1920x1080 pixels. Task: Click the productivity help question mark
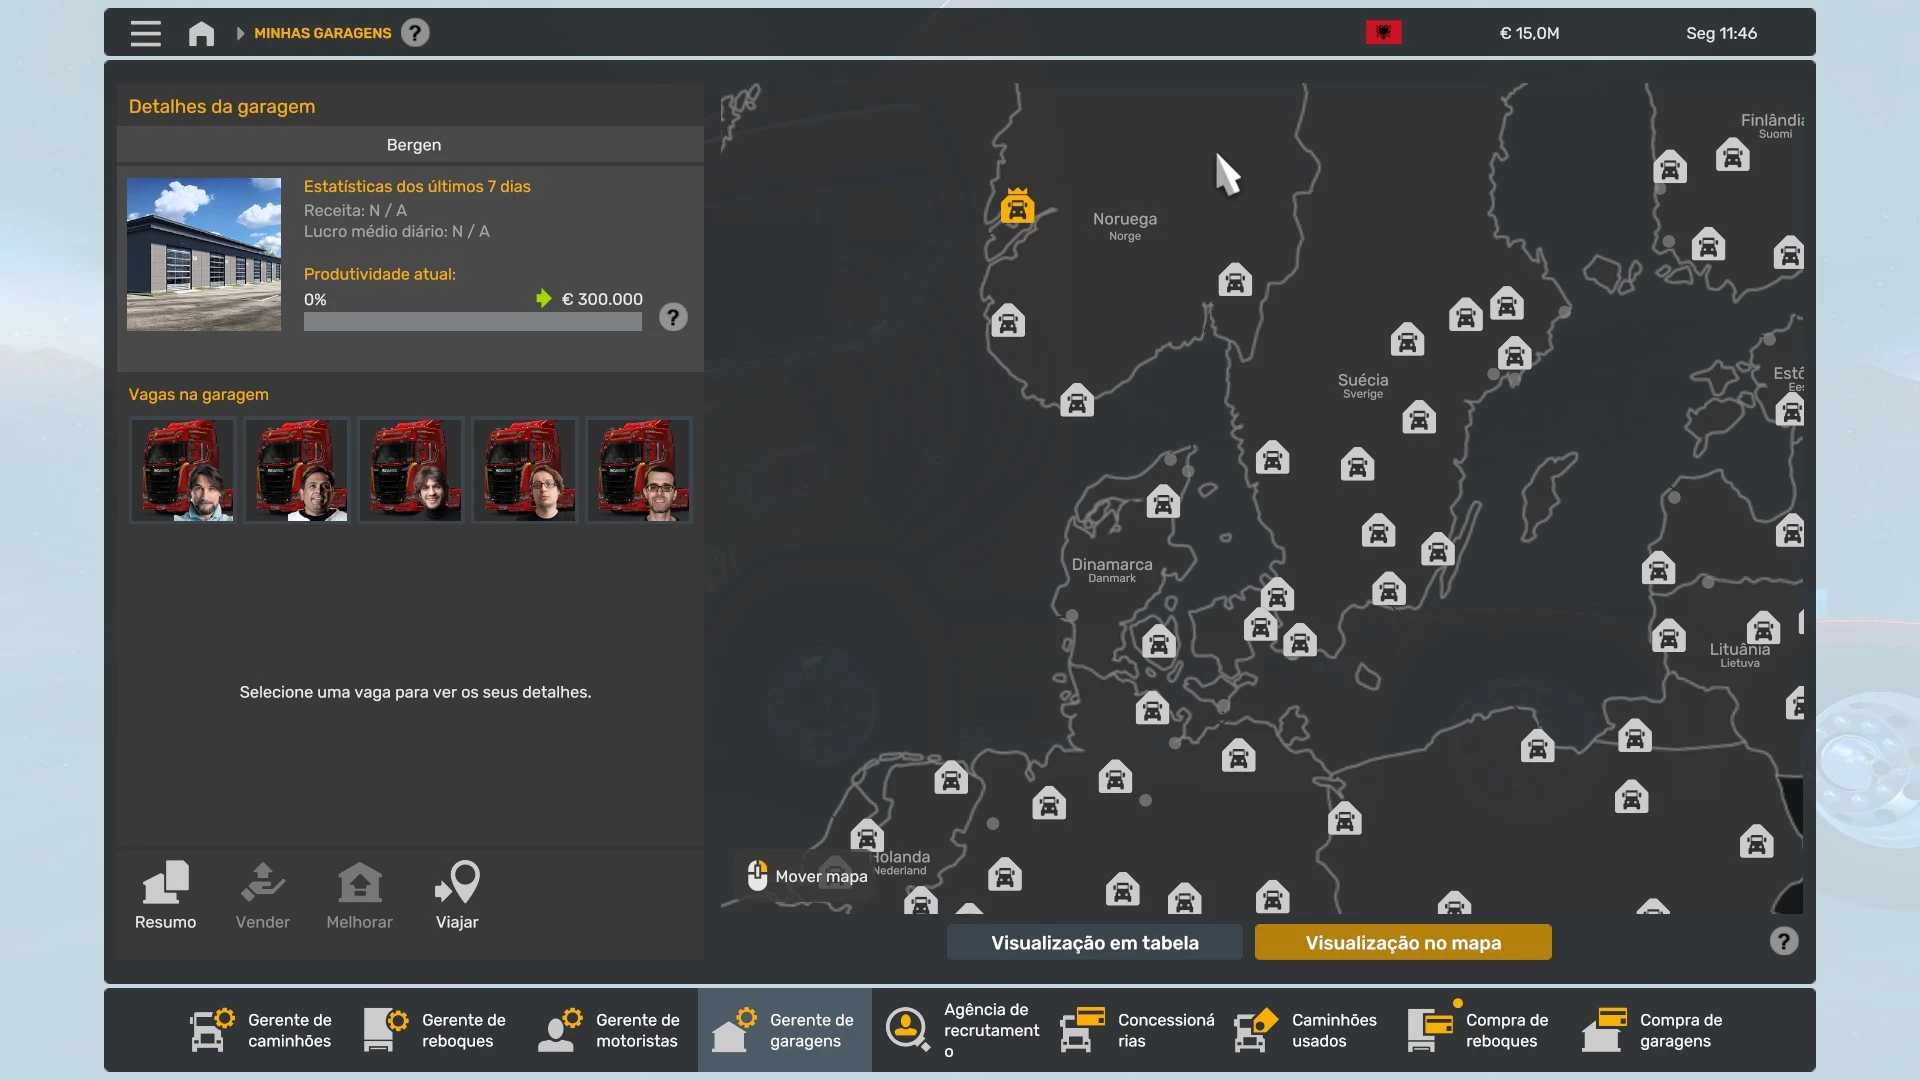coord(673,317)
